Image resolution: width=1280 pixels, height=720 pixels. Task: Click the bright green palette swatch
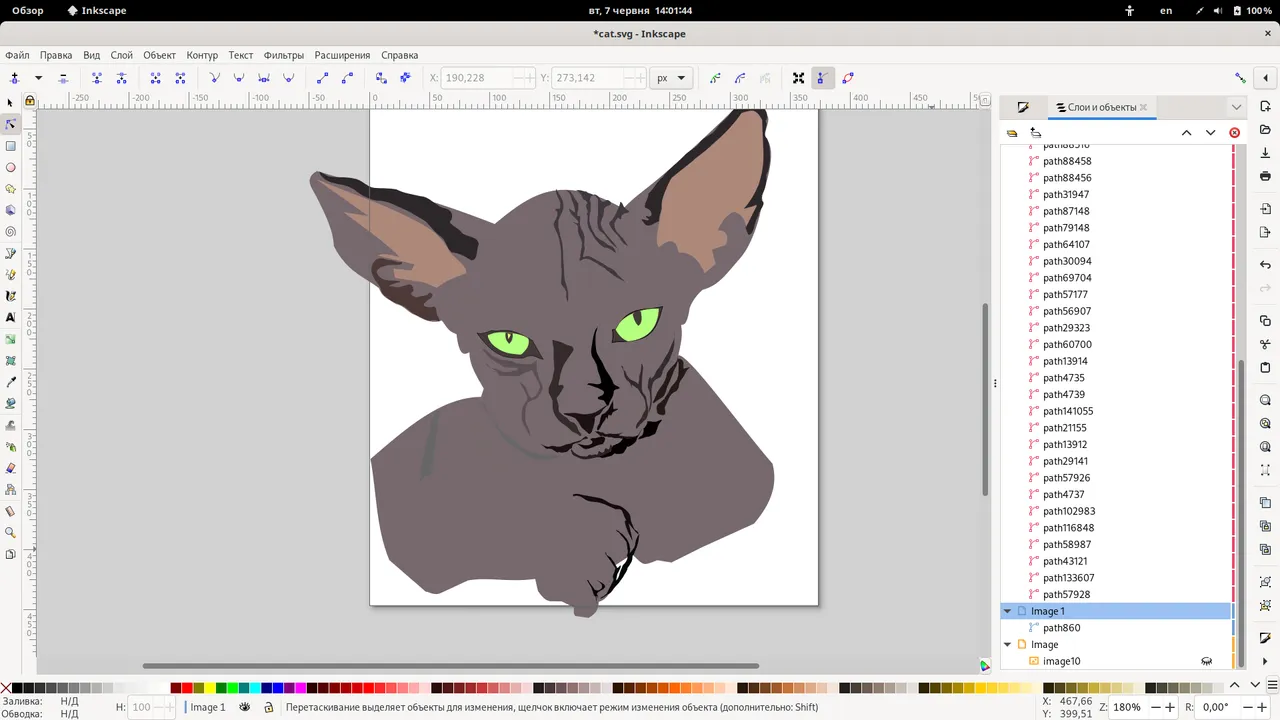[x=232, y=688]
